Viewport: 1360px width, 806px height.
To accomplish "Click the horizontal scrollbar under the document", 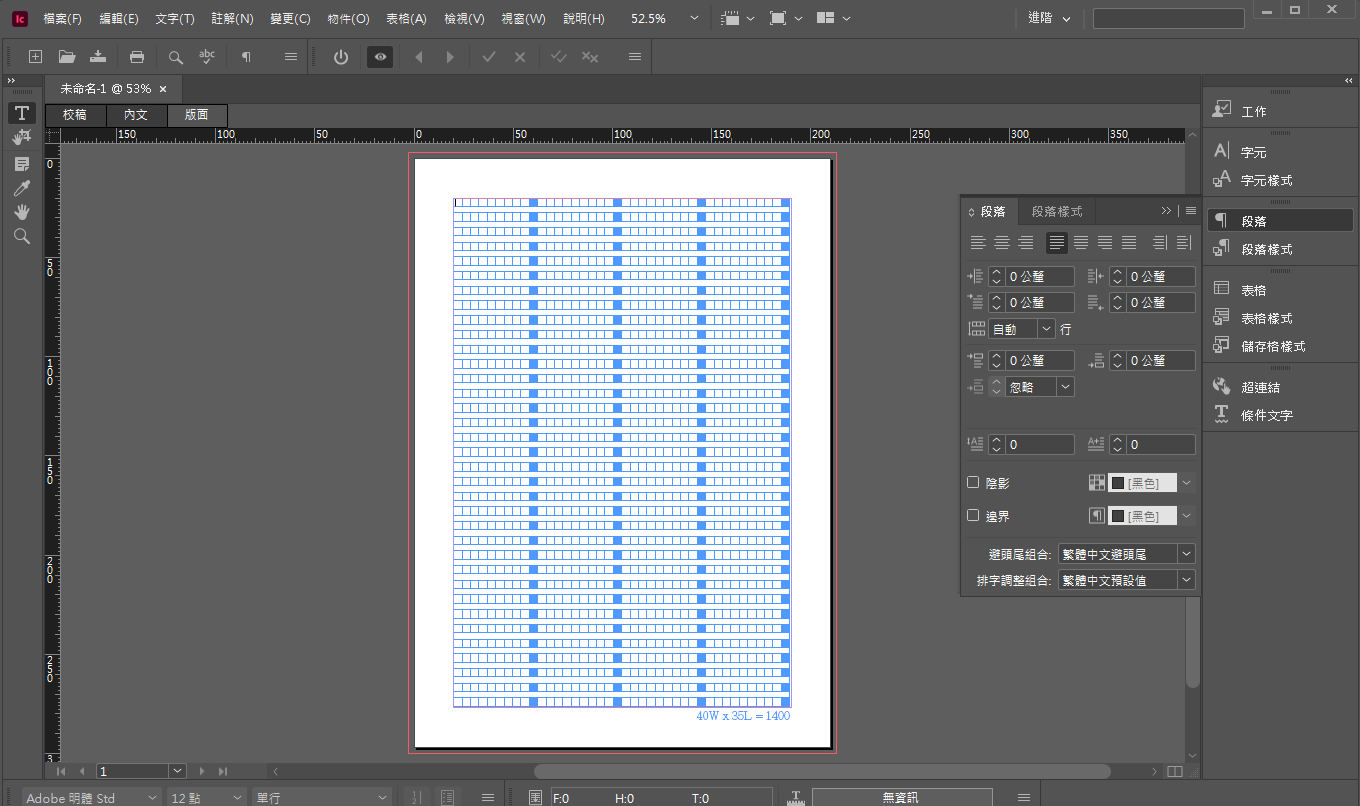I will pos(822,771).
